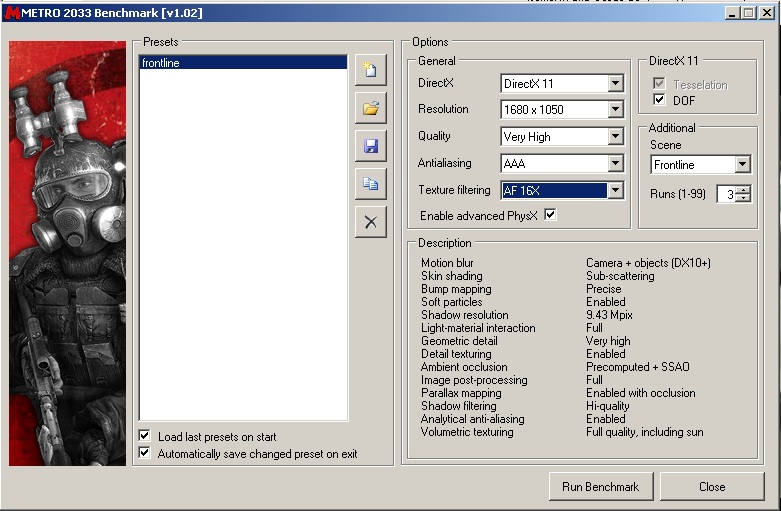Toggle Automatically save changed preset on exit

145,453
